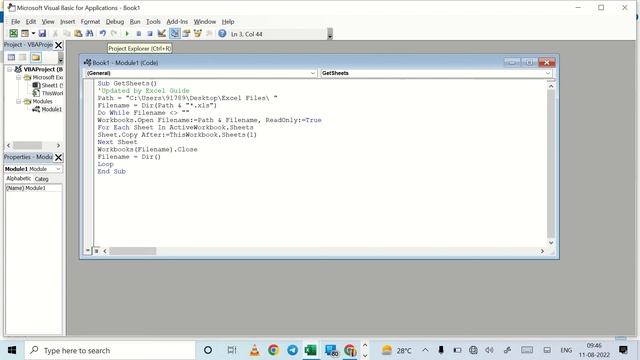Screen dimensions: 640x360
Task: Save the workbook with the floppy disk icon
Action: [x=42, y=33]
